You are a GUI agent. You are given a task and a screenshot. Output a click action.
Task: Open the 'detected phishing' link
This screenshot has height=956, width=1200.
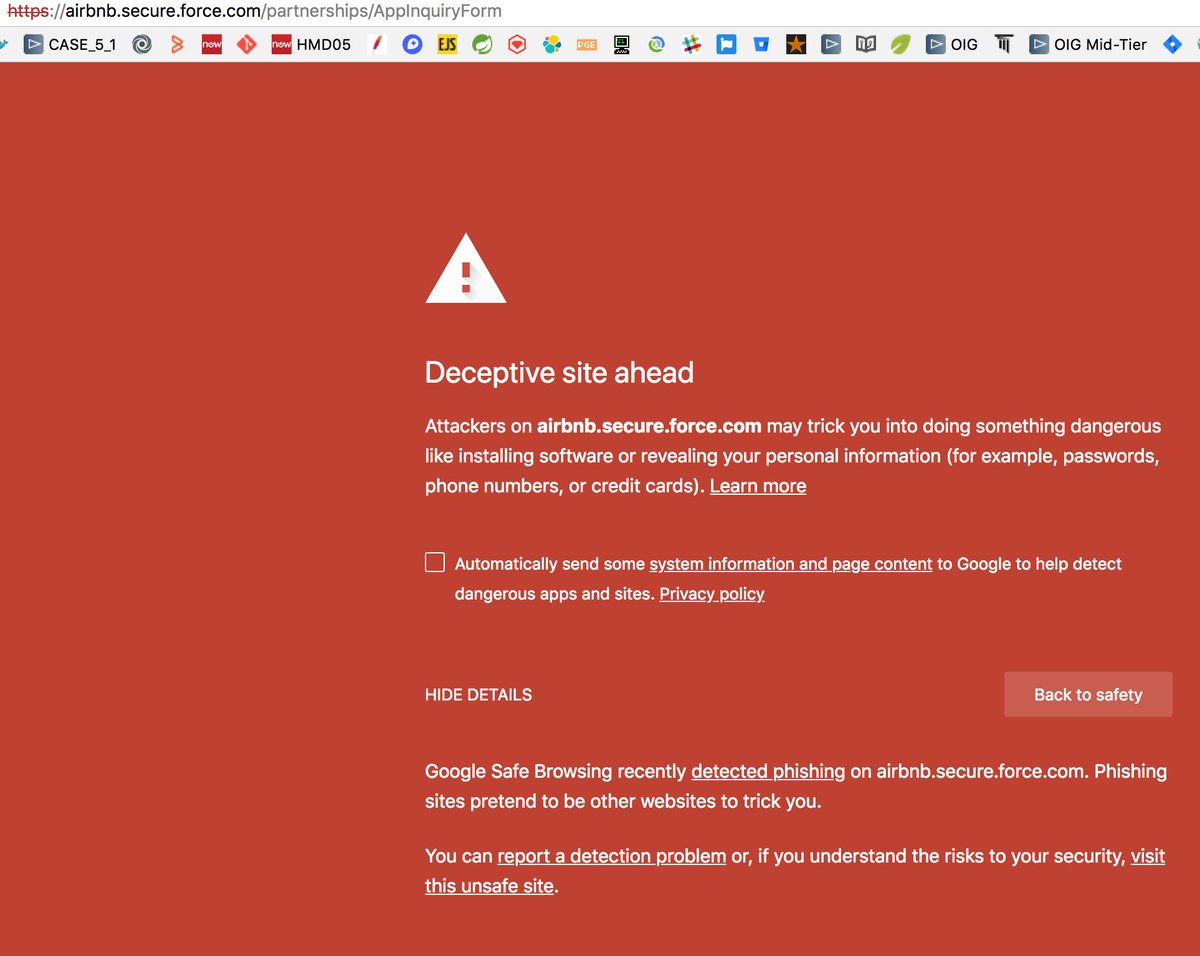pyautogui.click(x=768, y=772)
